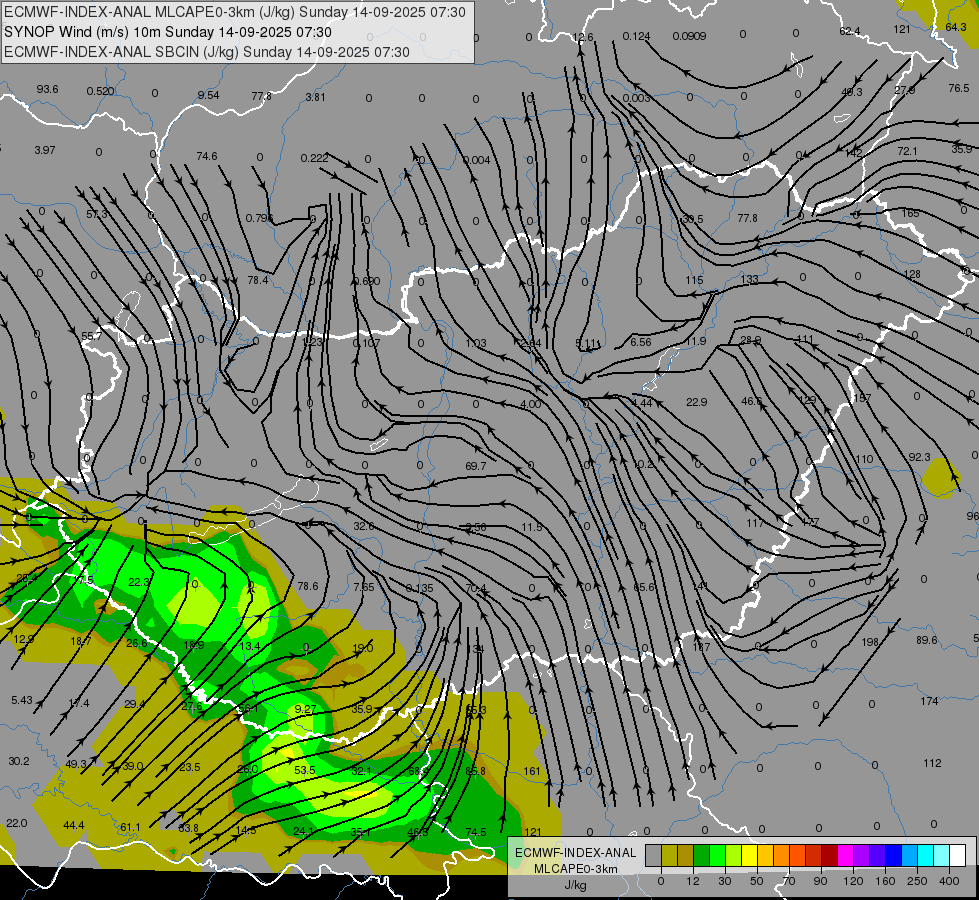Select the pure yellow legend swatch
The image size is (979, 900).
750,855
